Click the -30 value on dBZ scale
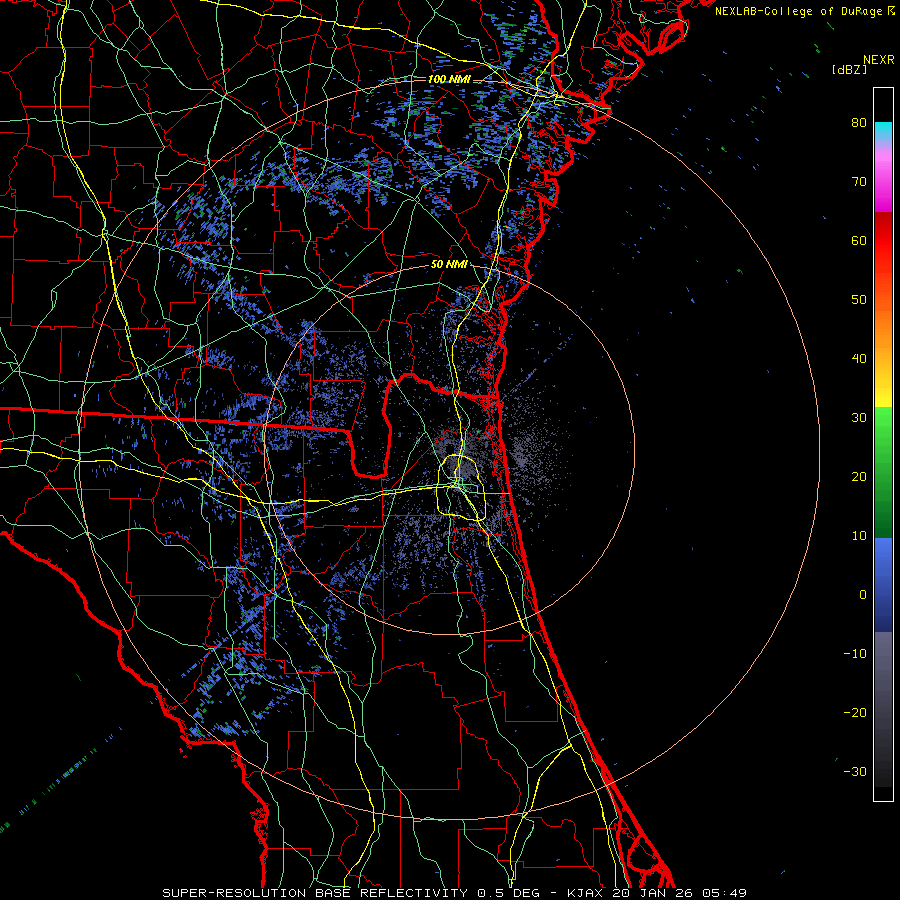The image size is (900, 900). 855,771
